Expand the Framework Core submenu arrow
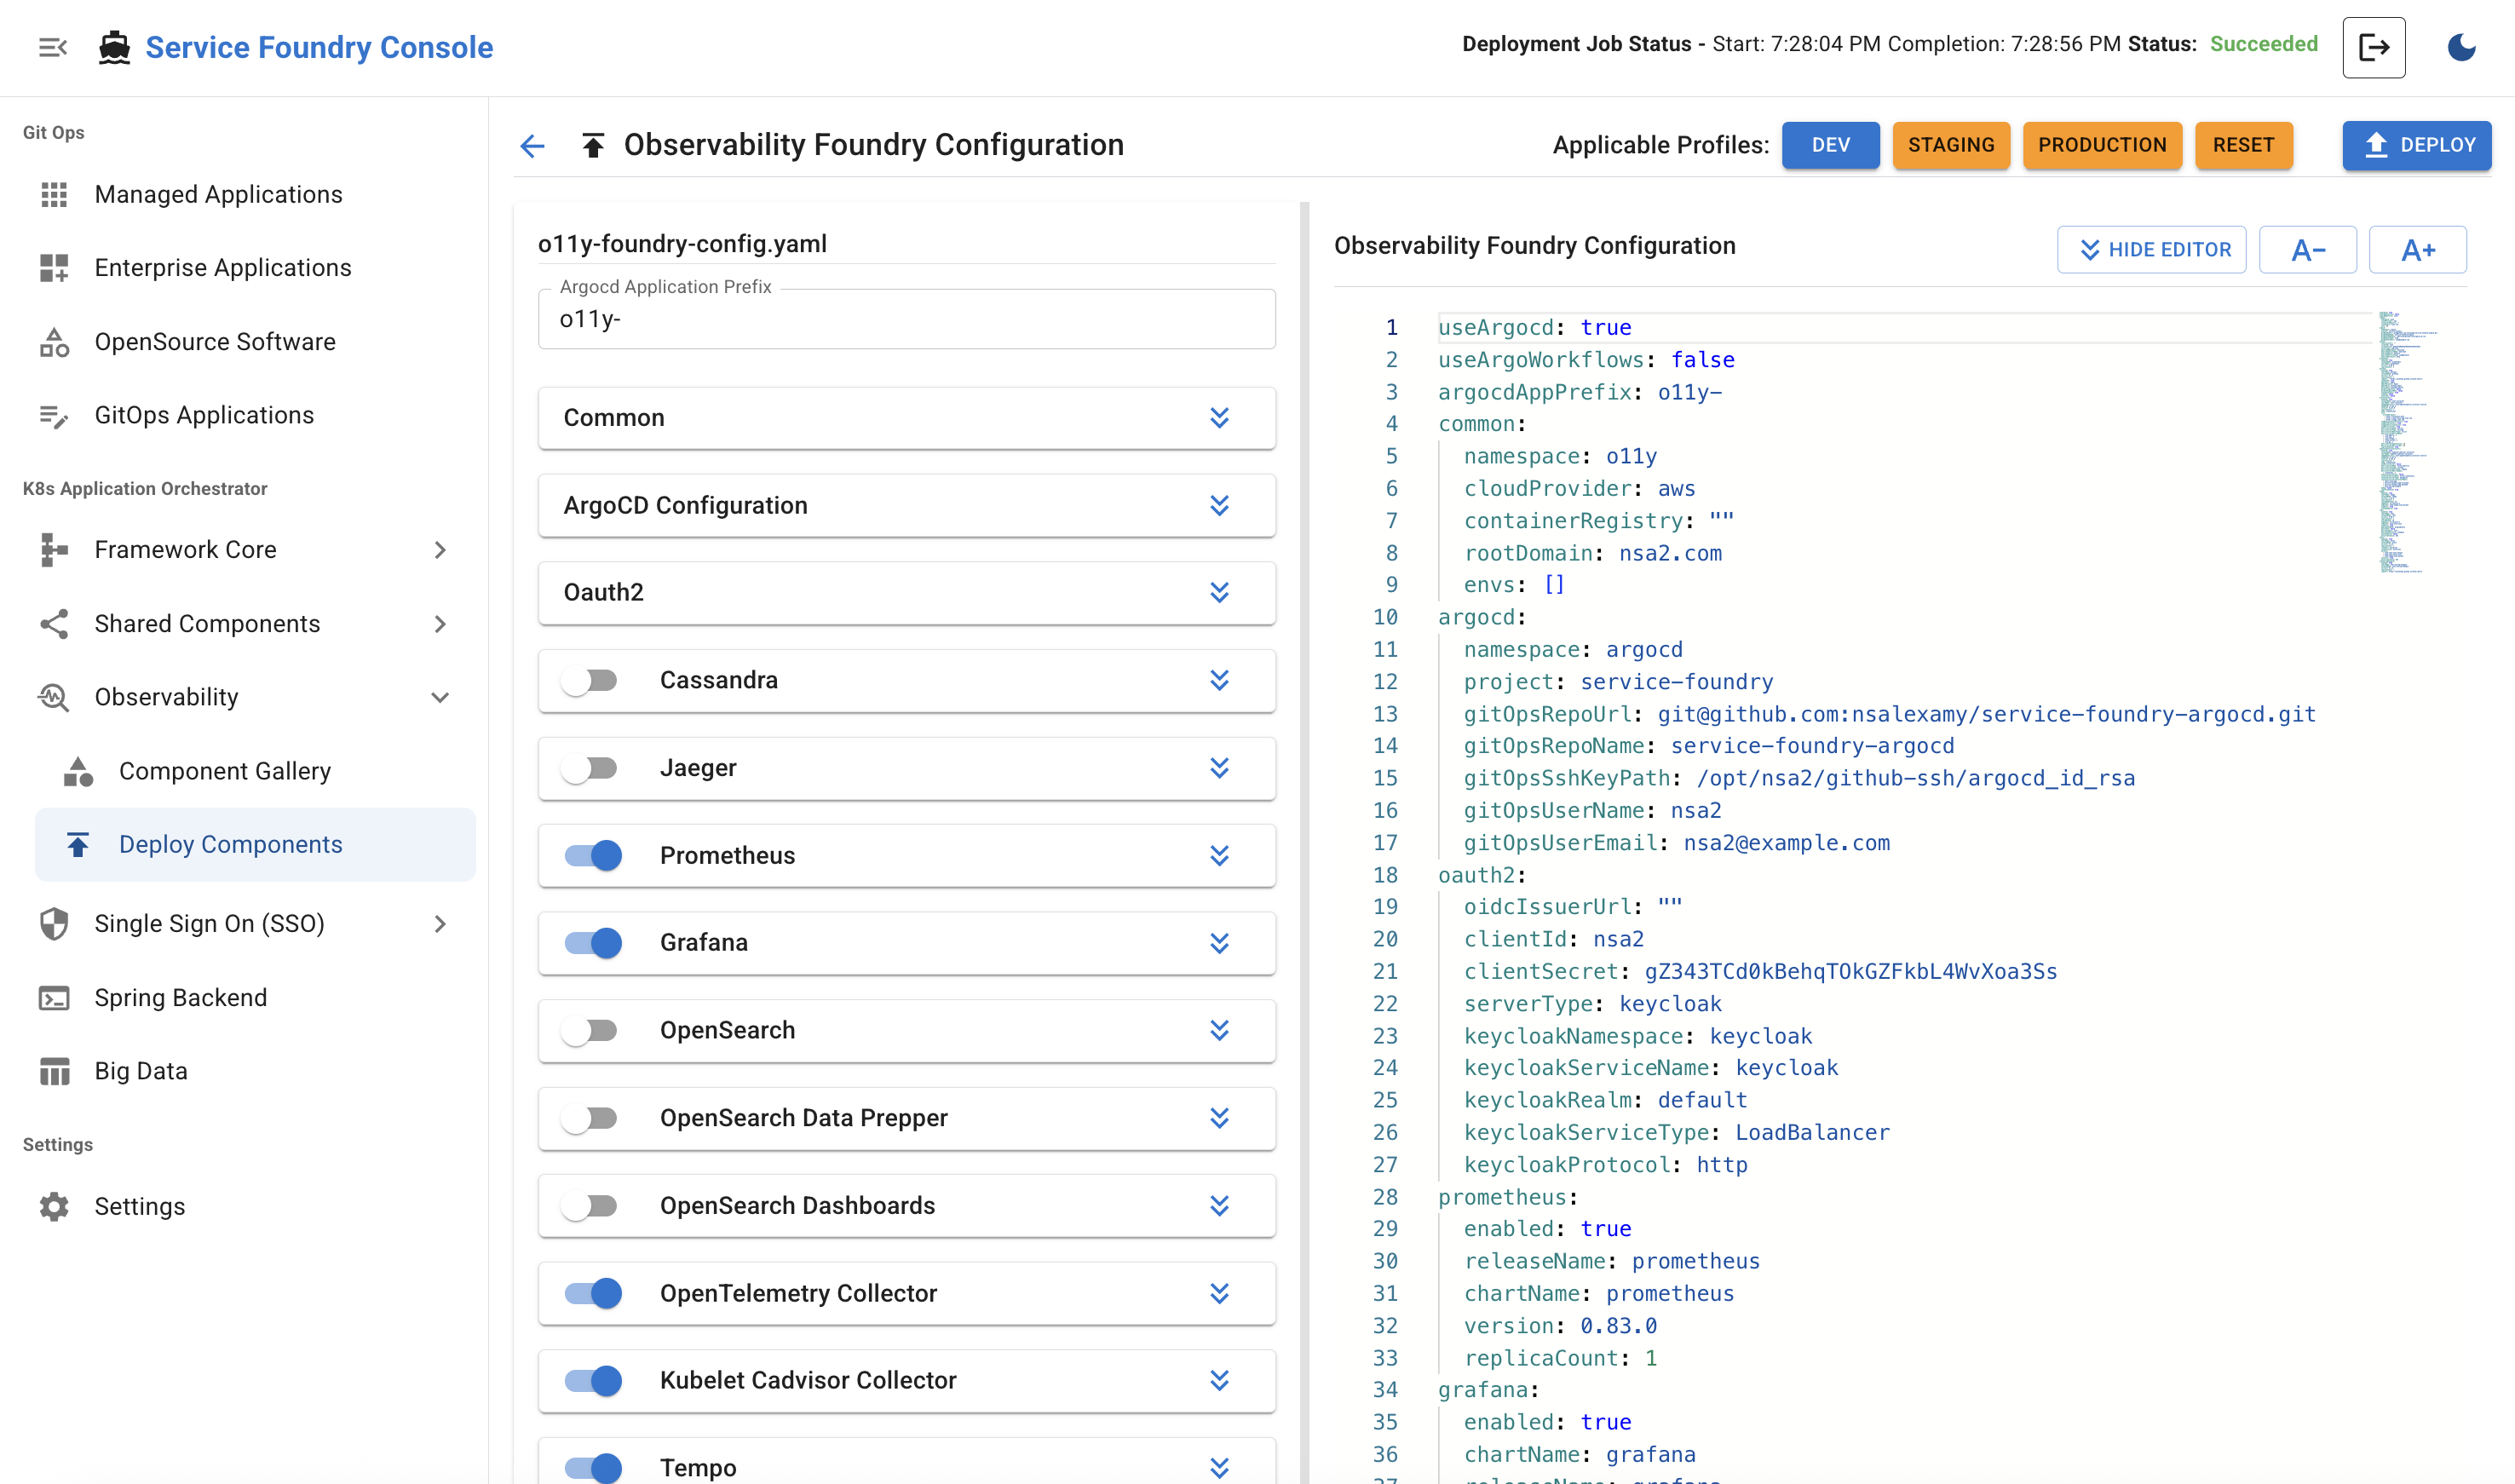 [x=440, y=550]
